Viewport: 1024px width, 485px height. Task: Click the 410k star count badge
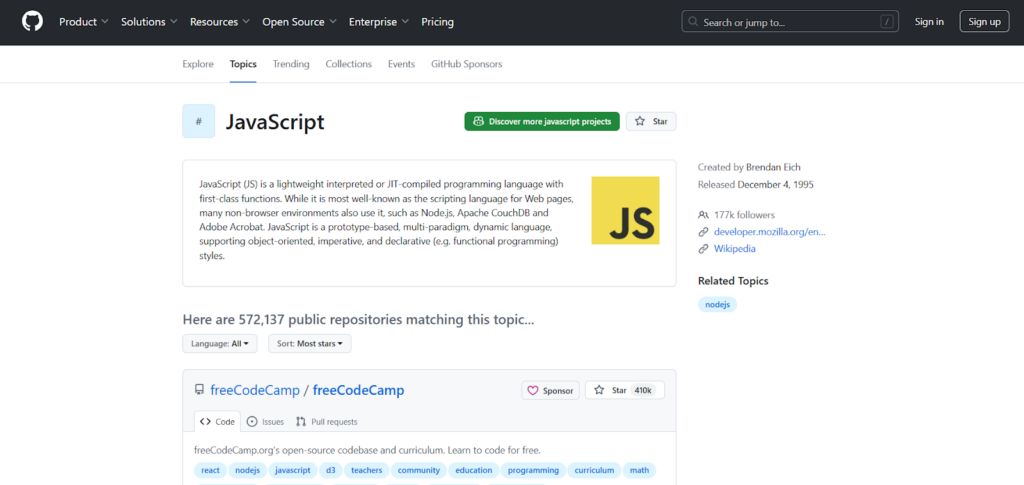coord(643,390)
